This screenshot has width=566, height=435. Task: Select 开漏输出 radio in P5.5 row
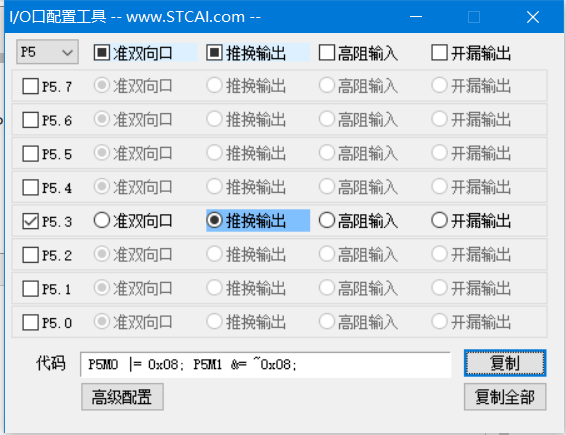(439, 153)
